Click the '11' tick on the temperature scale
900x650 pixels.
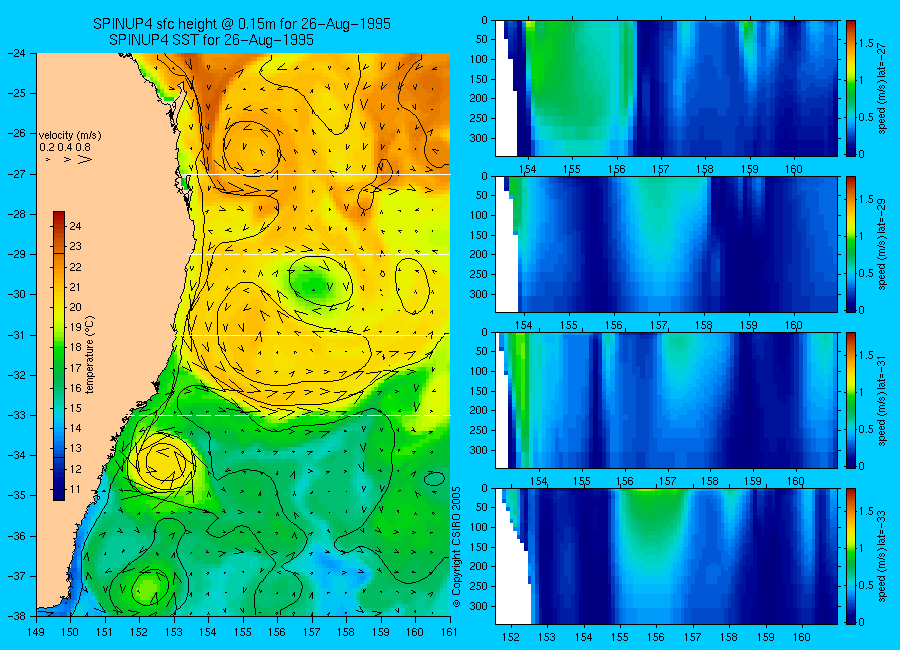coord(75,489)
